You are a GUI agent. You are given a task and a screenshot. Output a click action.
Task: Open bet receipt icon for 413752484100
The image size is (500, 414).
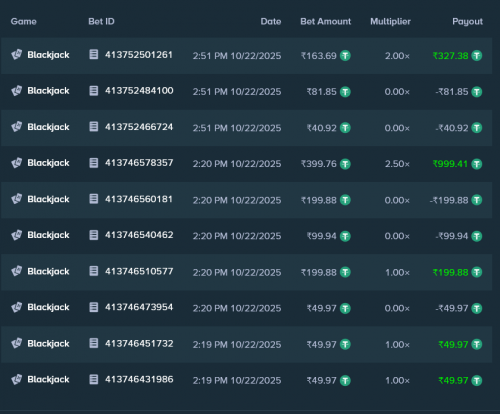pos(94,91)
